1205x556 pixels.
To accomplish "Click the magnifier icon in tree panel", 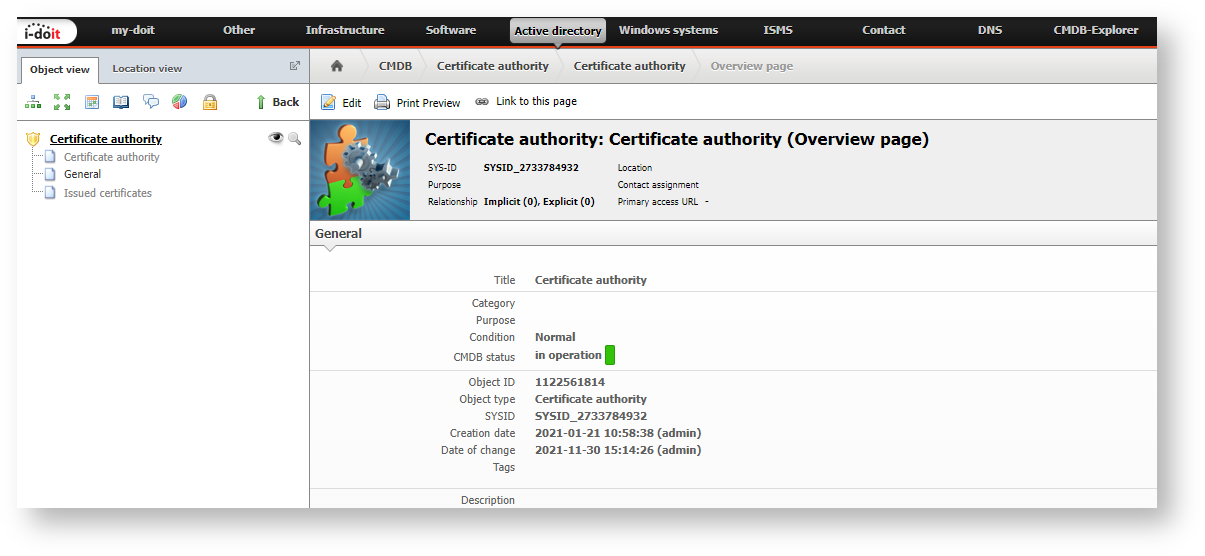I will coord(295,139).
